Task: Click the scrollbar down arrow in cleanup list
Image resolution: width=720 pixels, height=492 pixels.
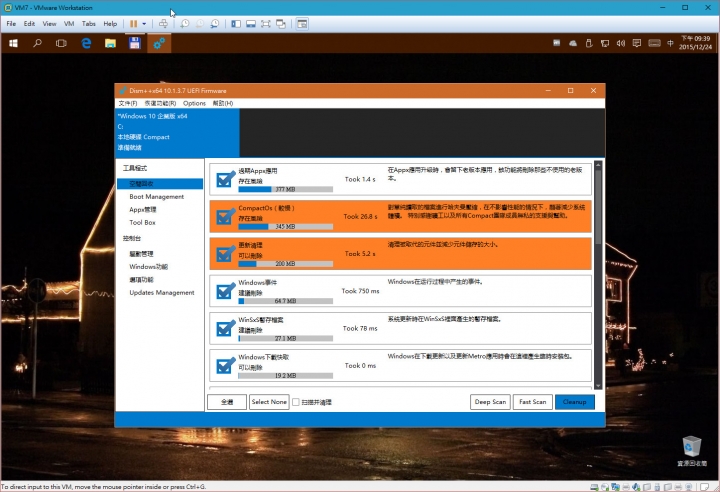Action: 598,386
